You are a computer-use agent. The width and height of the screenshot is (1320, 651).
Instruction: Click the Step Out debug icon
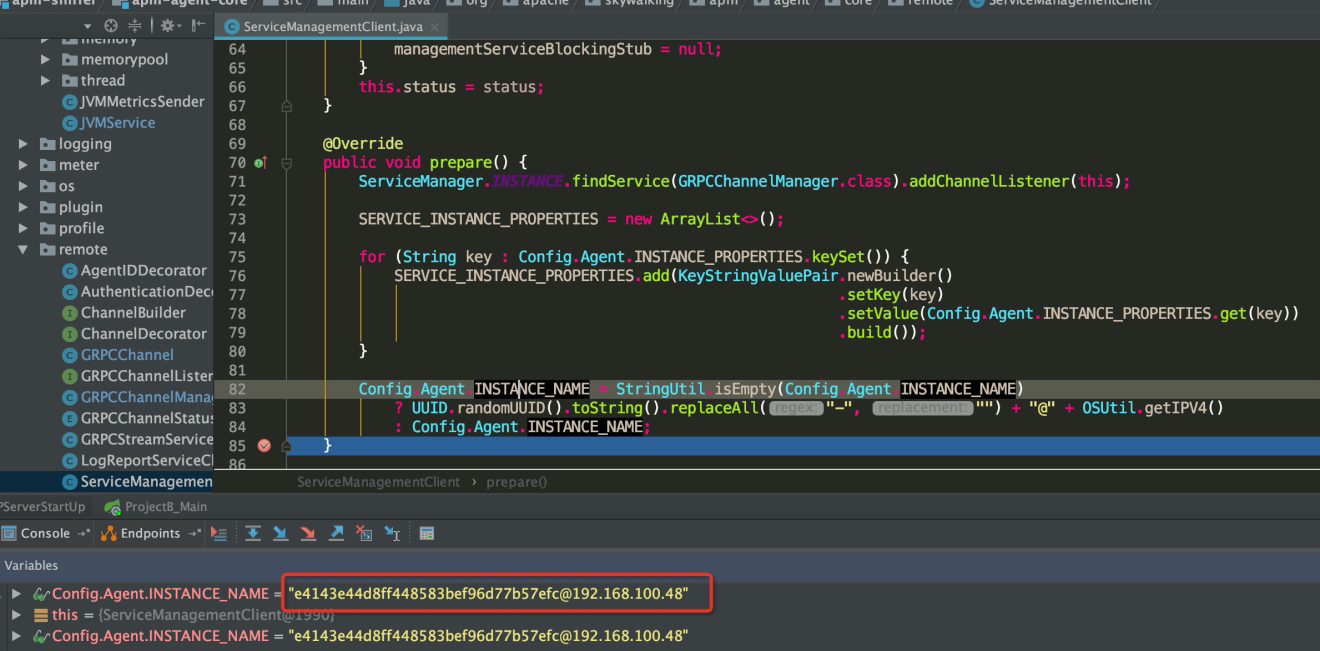click(337, 534)
